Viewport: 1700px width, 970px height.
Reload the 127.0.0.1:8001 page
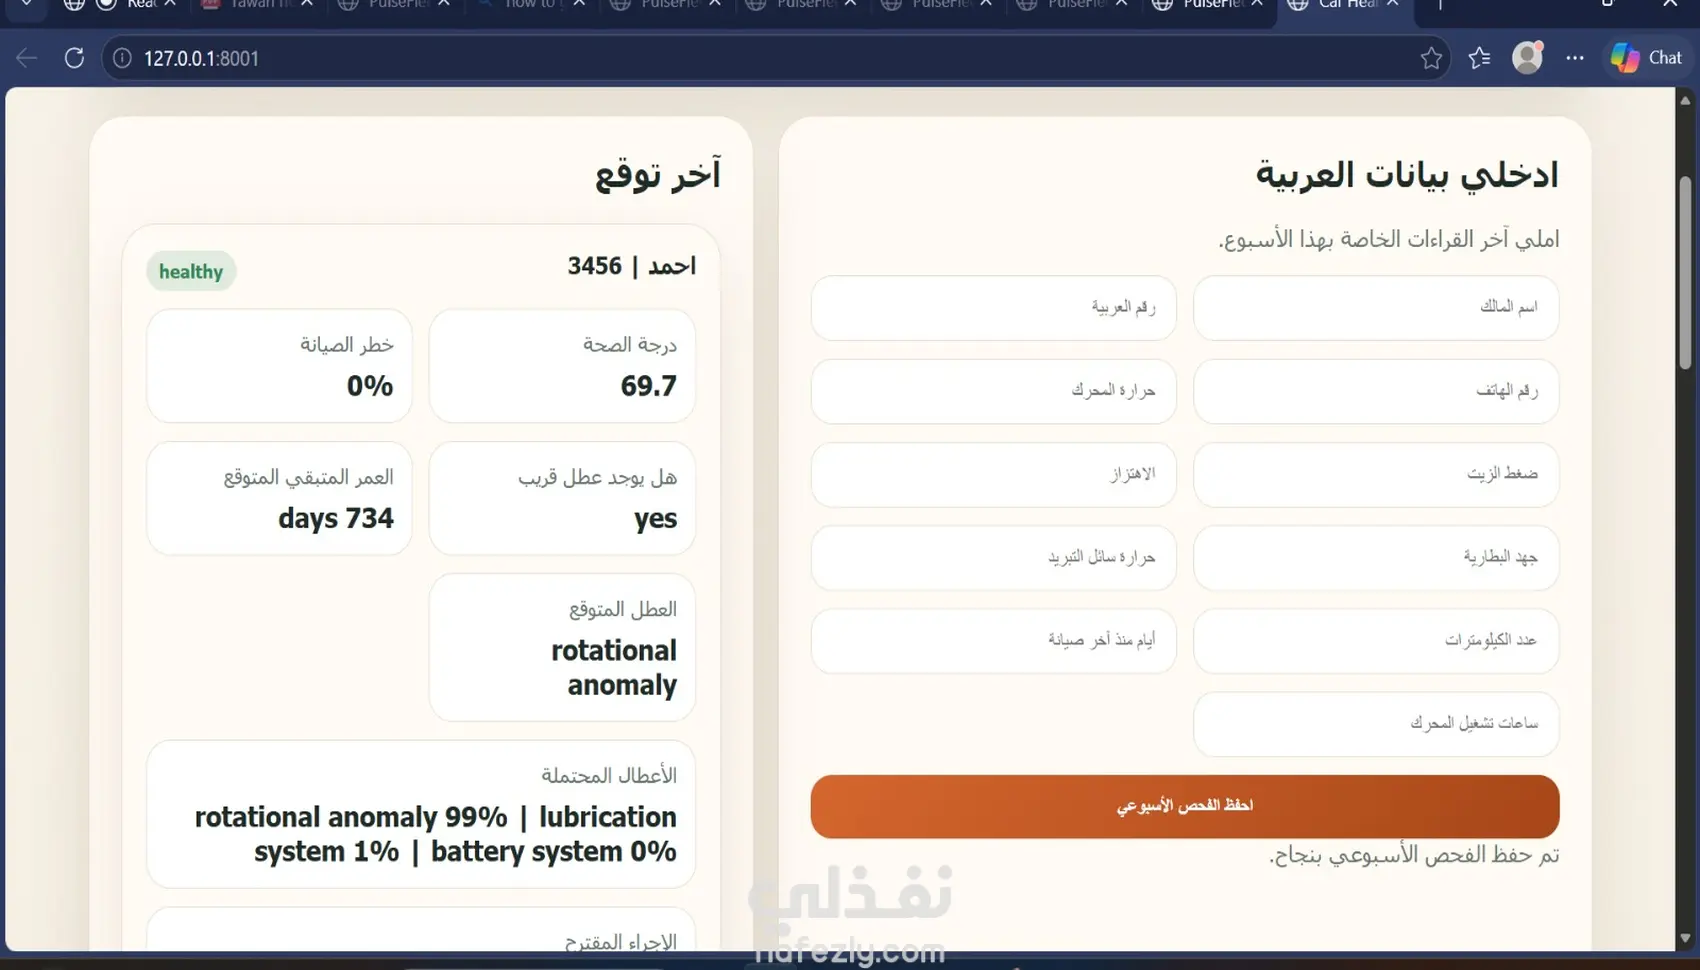point(74,58)
